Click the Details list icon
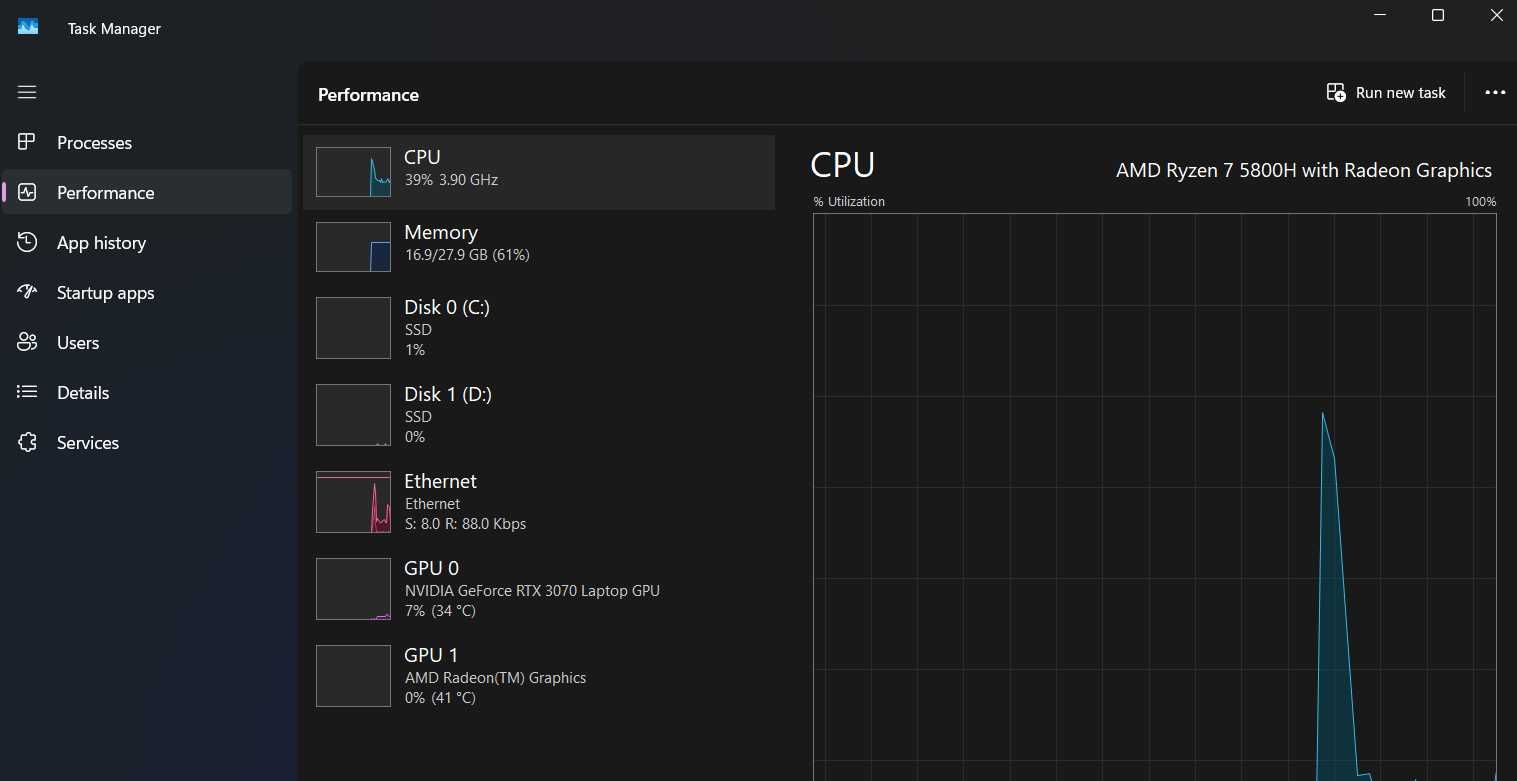This screenshot has height=781, width=1517. coord(27,392)
